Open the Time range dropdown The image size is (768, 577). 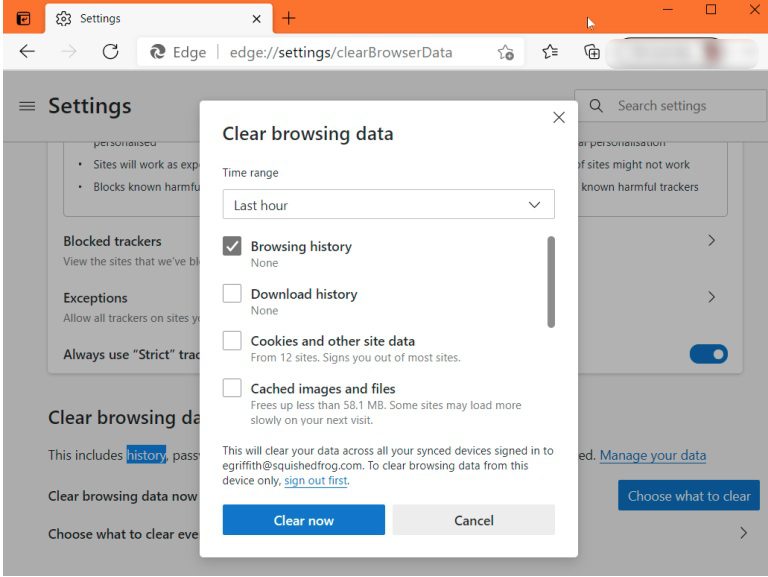pyautogui.click(x=388, y=205)
